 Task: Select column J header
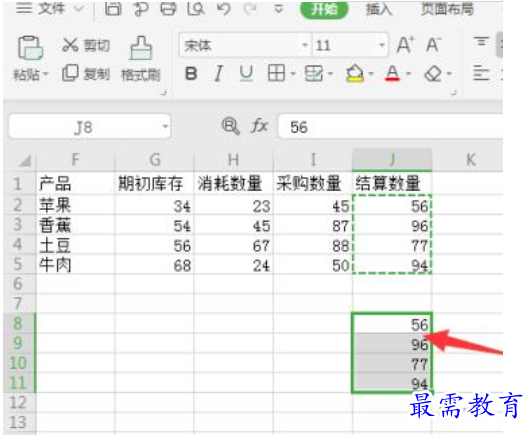click(392, 160)
